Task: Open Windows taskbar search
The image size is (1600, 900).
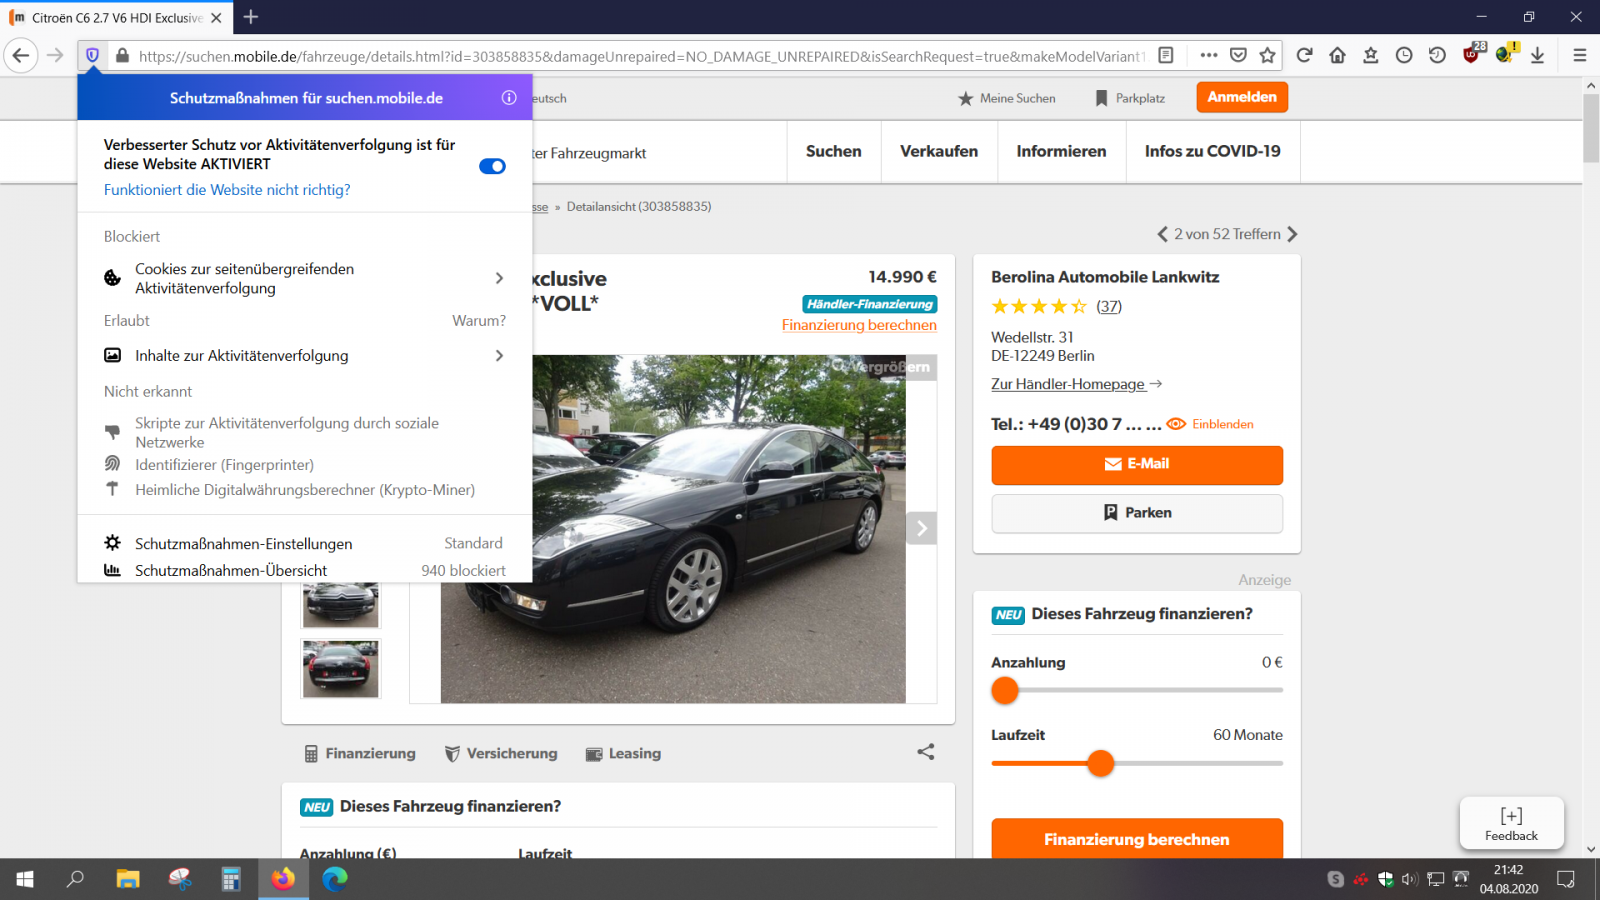Action: [75, 879]
